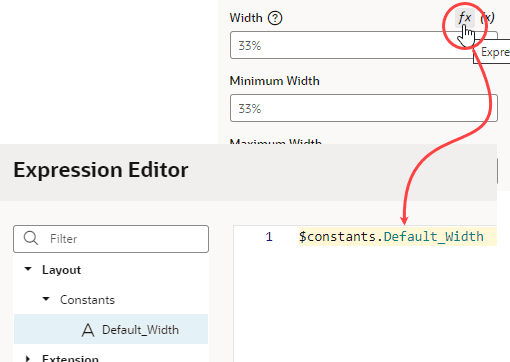This screenshot has width=510, height=362.
Task: Click line number 1 in the editor gutter
Action: (x=269, y=237)
